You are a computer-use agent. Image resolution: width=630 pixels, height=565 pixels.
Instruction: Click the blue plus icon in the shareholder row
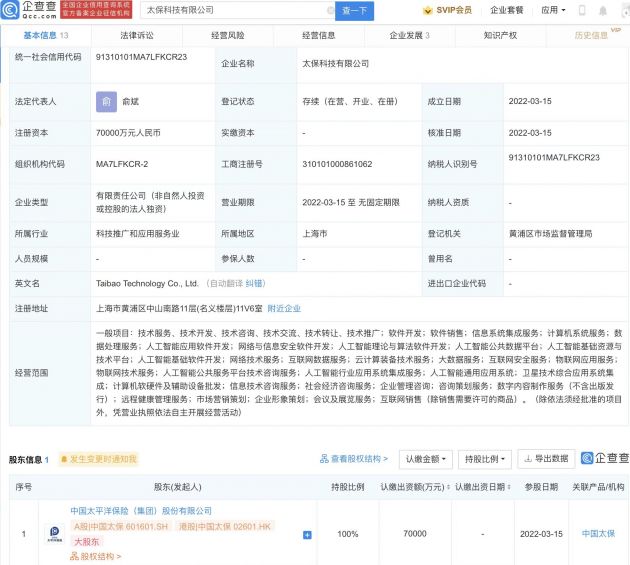point(307,535)
